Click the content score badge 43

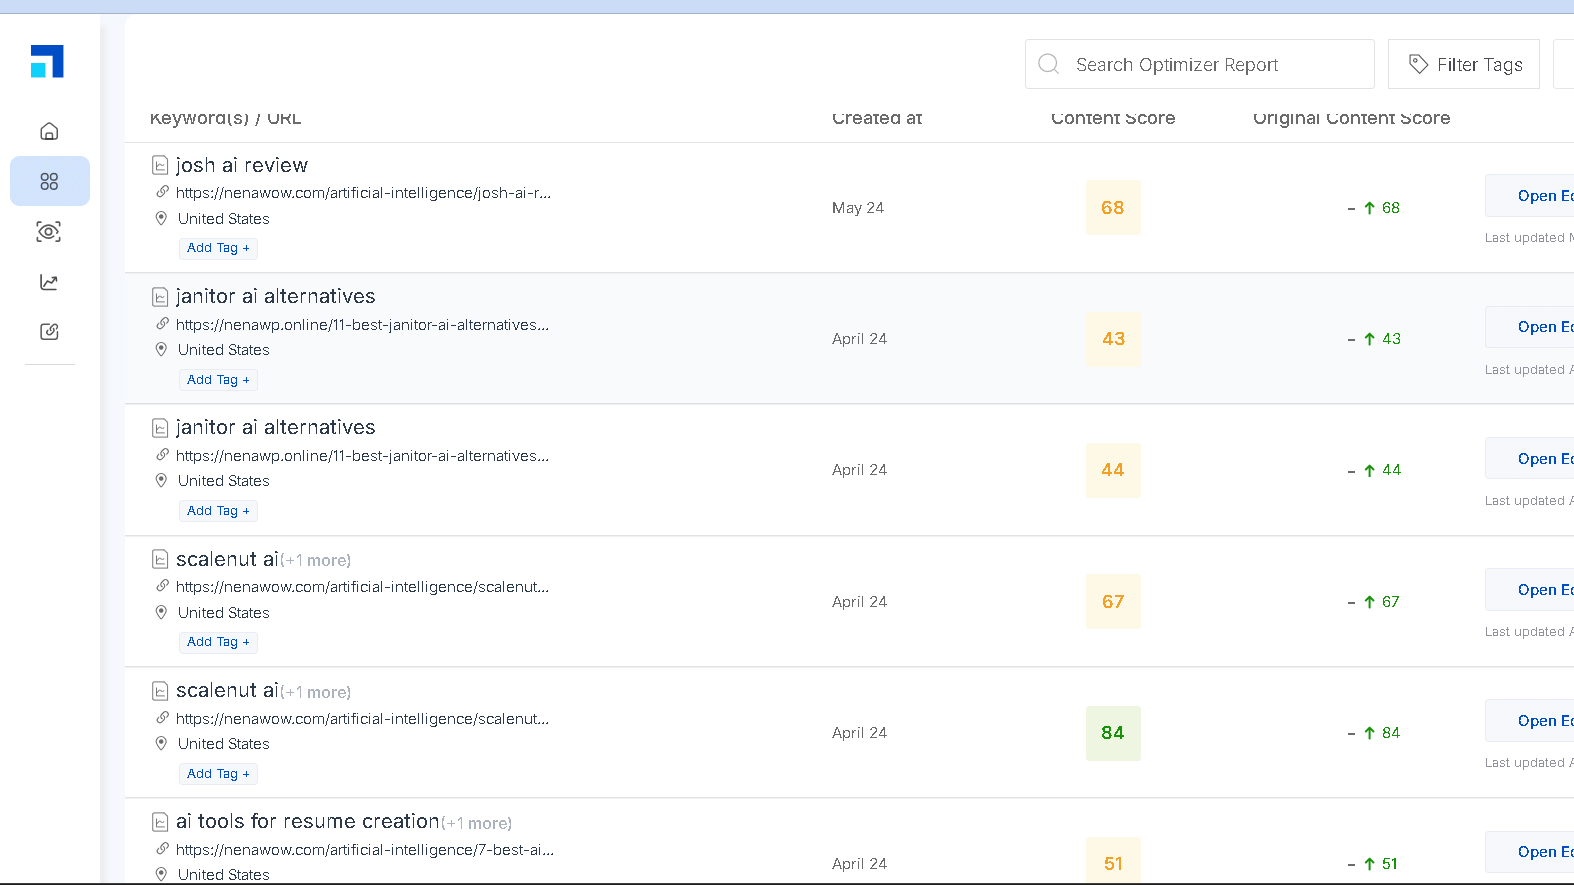[1113, 339]
